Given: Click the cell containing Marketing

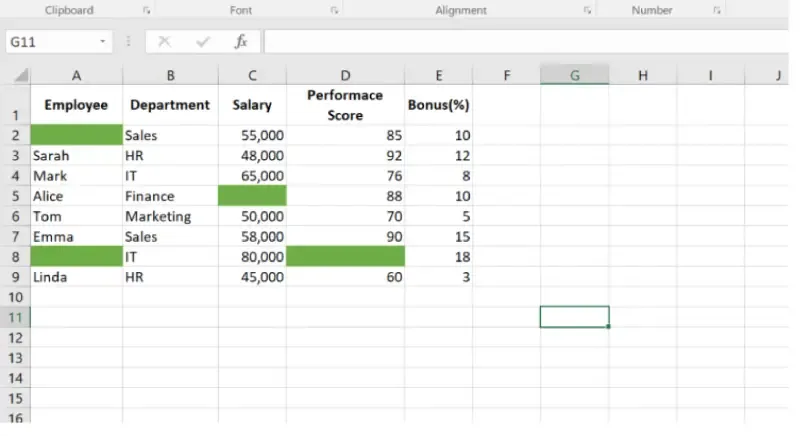Looking at the screenshot, I should click(158, 216).
